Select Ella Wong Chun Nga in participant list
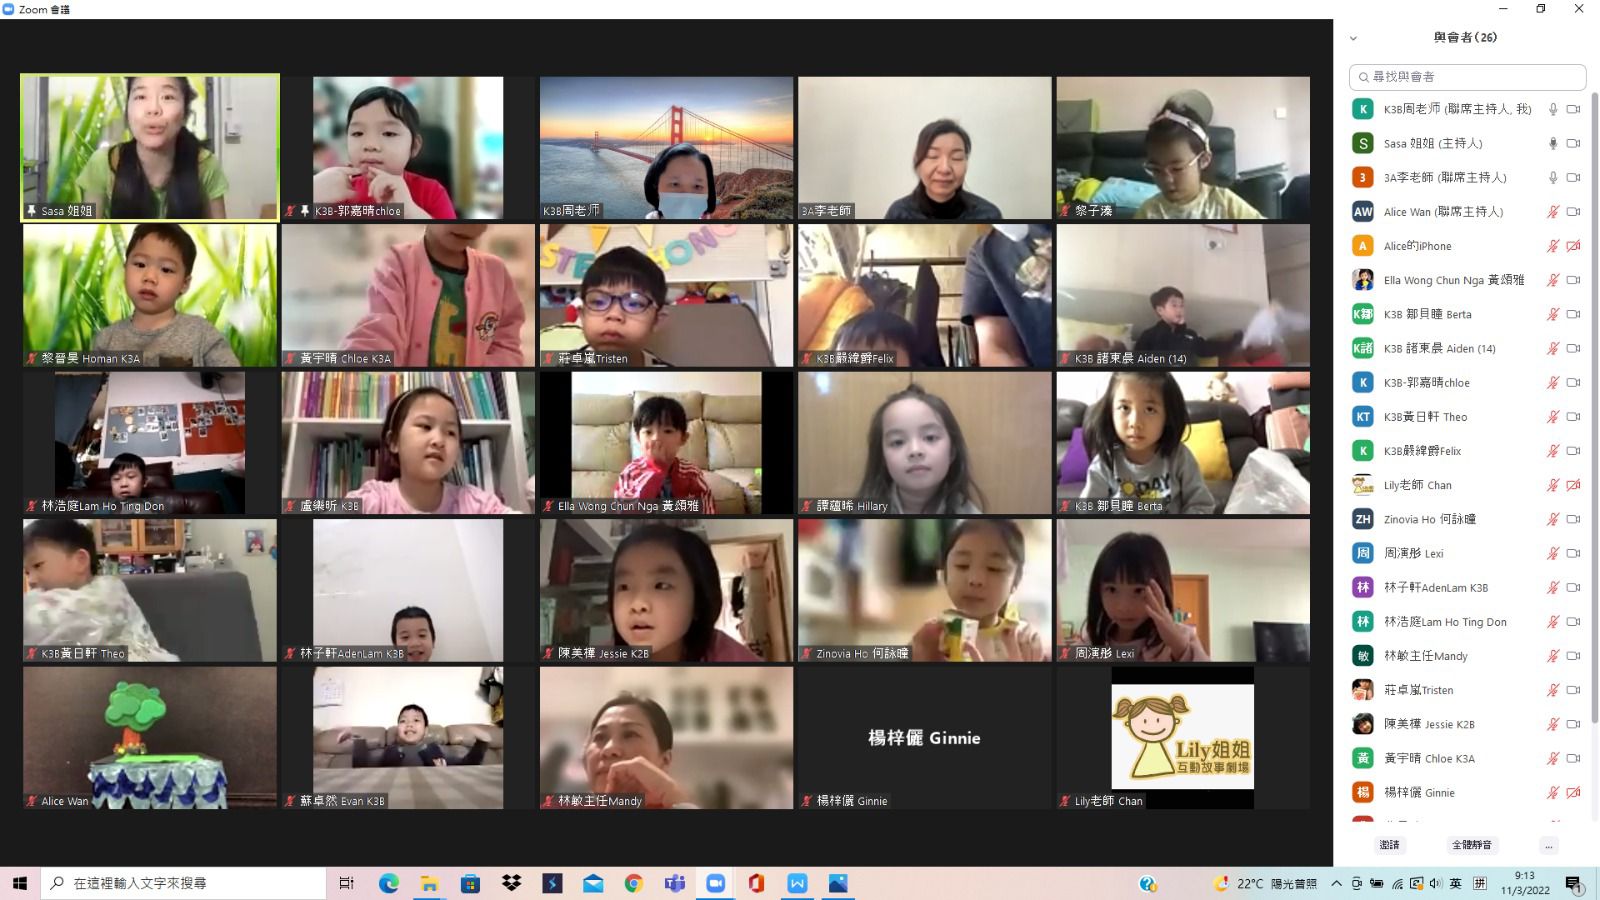The image size is (1600, 900). [x=1450, y=280]
